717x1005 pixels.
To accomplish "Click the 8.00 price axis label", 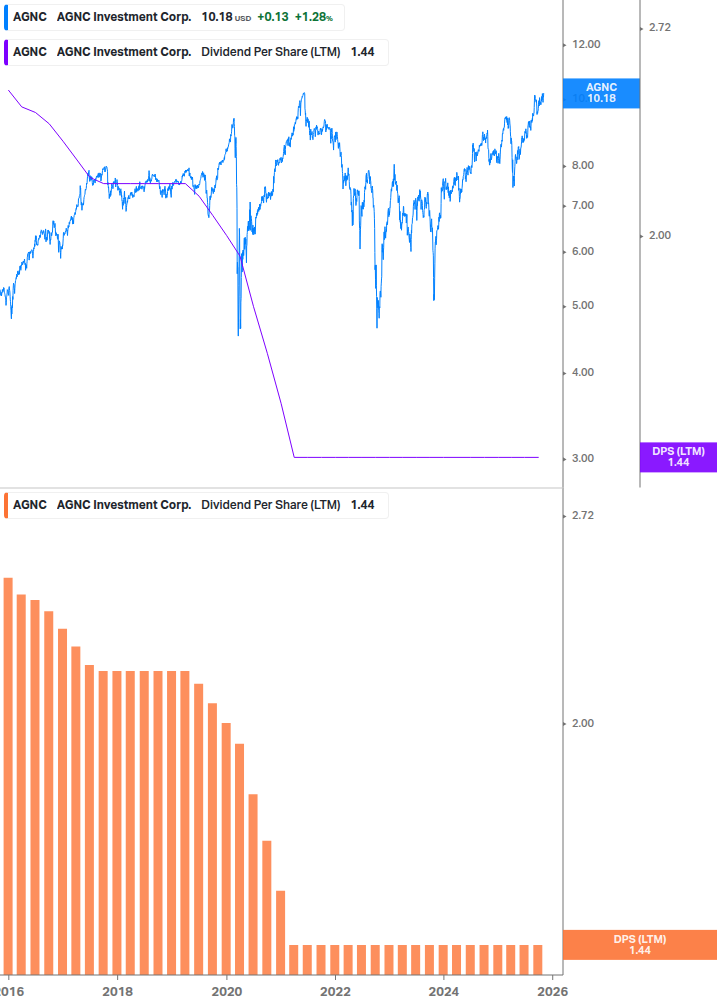I will [x=583, y=165].
